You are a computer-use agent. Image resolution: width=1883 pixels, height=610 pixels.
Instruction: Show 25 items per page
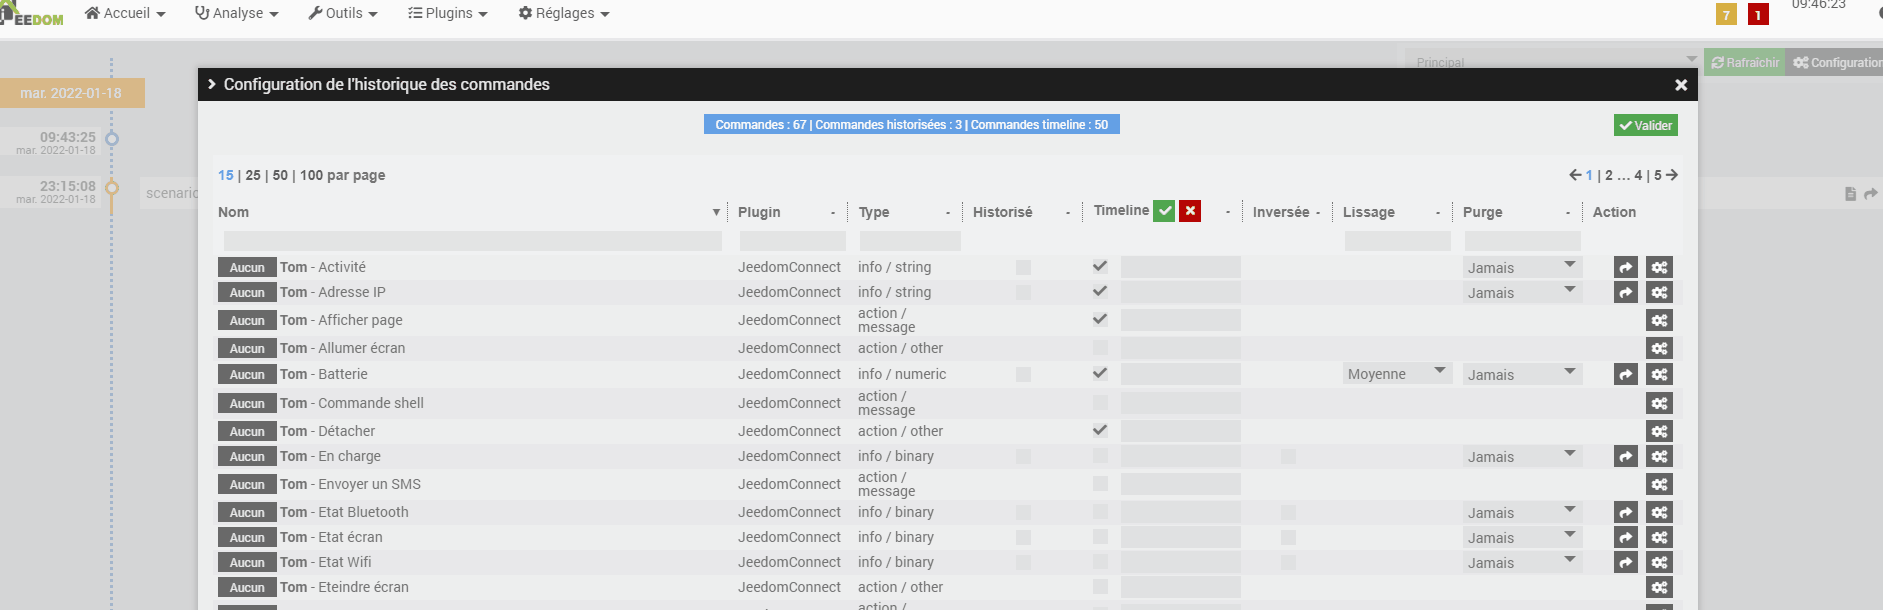[253, 175]
